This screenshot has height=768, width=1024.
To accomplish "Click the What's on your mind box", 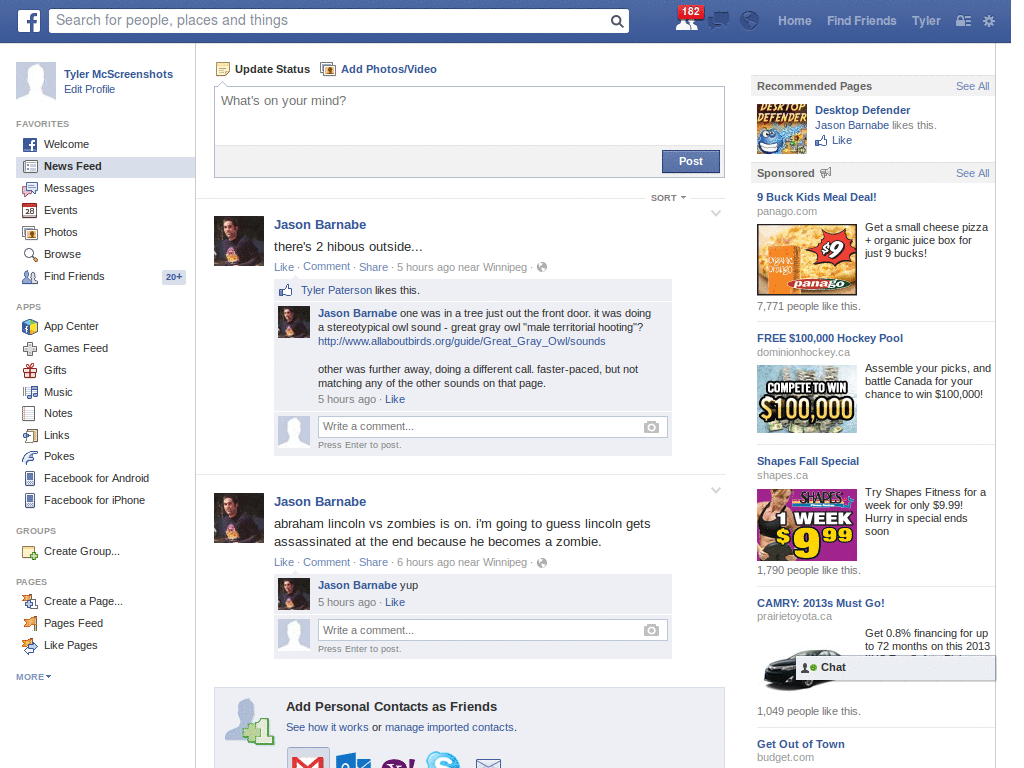I will [x=469, y=116].
